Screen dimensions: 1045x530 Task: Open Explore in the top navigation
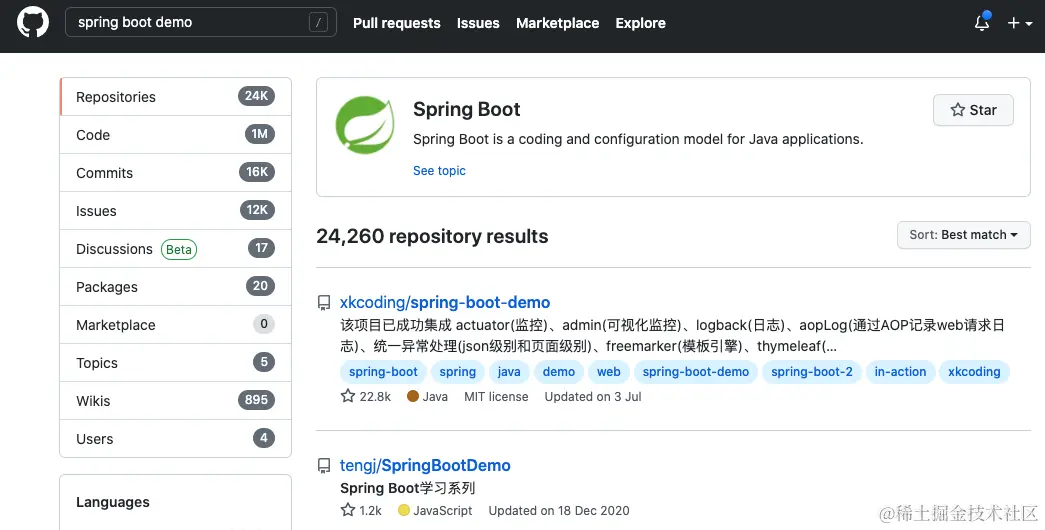(x=640, y=23)
